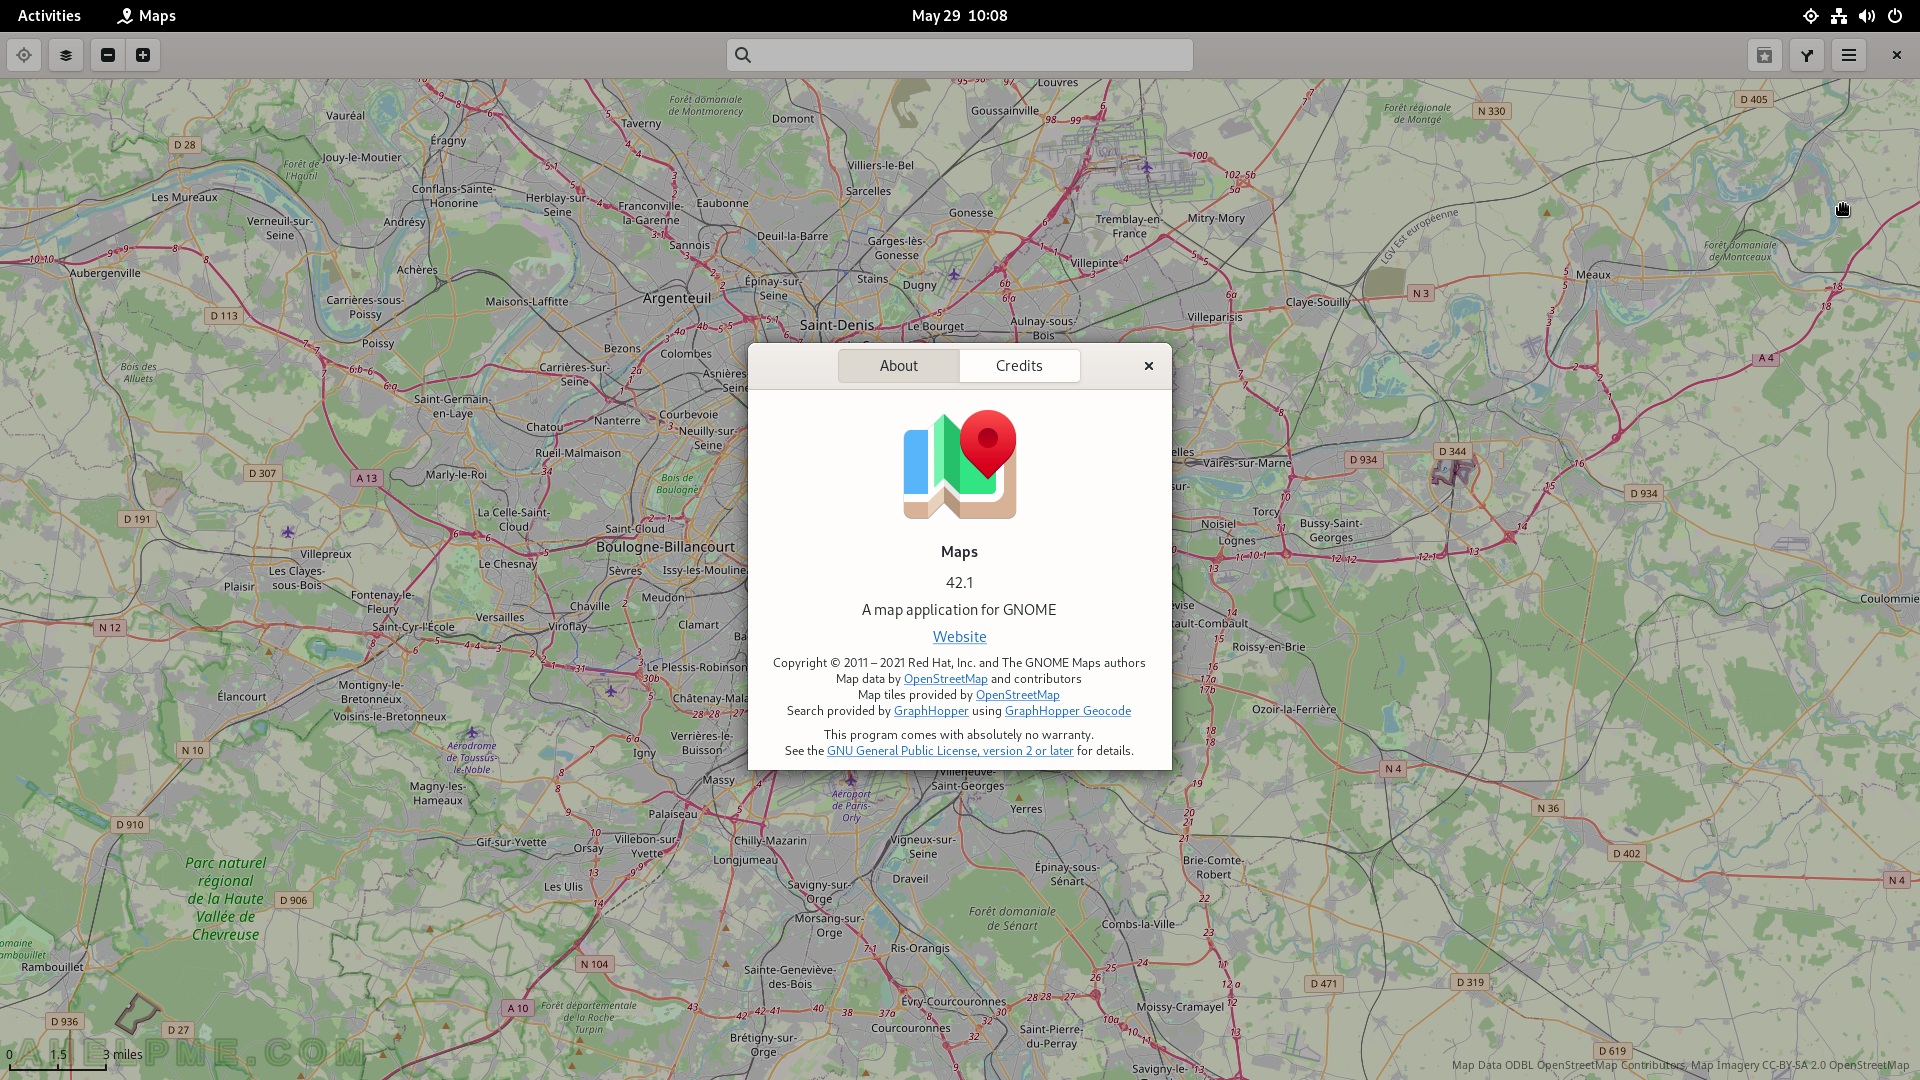Screen dimensions: 1920x1080
Task: Toggle the route planner icon
Action: 1807,55
